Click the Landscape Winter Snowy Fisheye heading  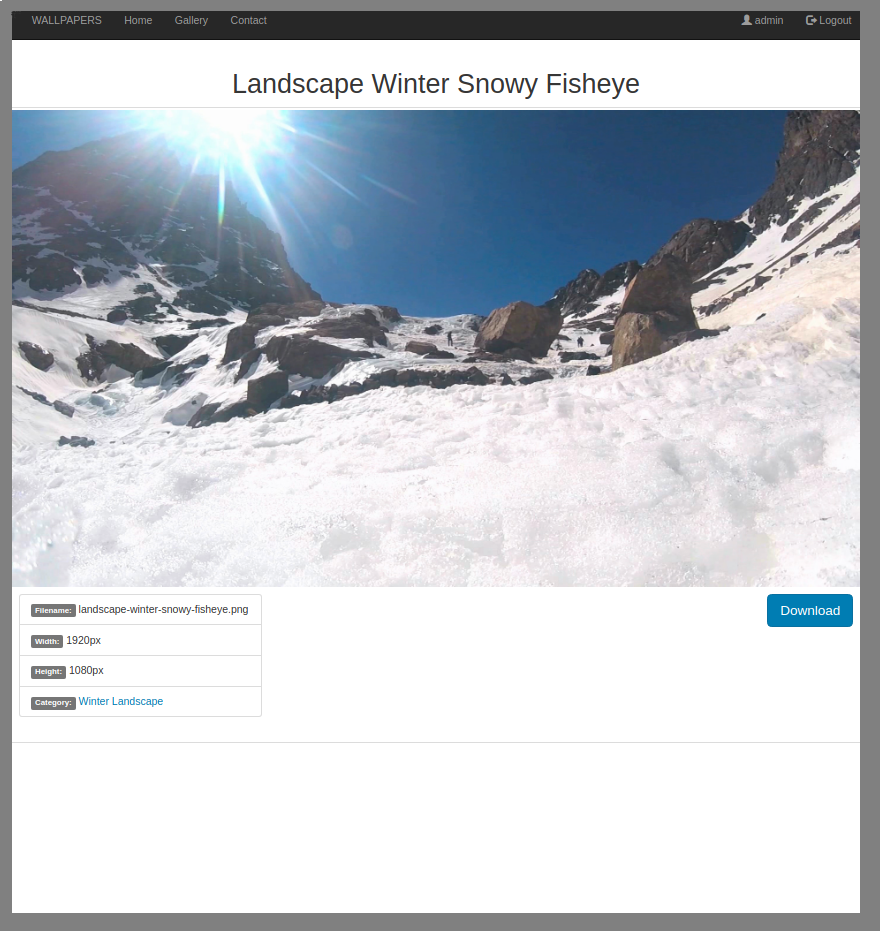point(436,84)
